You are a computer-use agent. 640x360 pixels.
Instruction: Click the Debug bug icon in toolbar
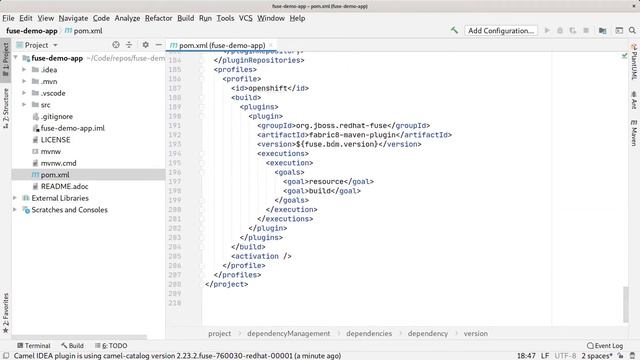pyautogui.click(x=560, y=31)
